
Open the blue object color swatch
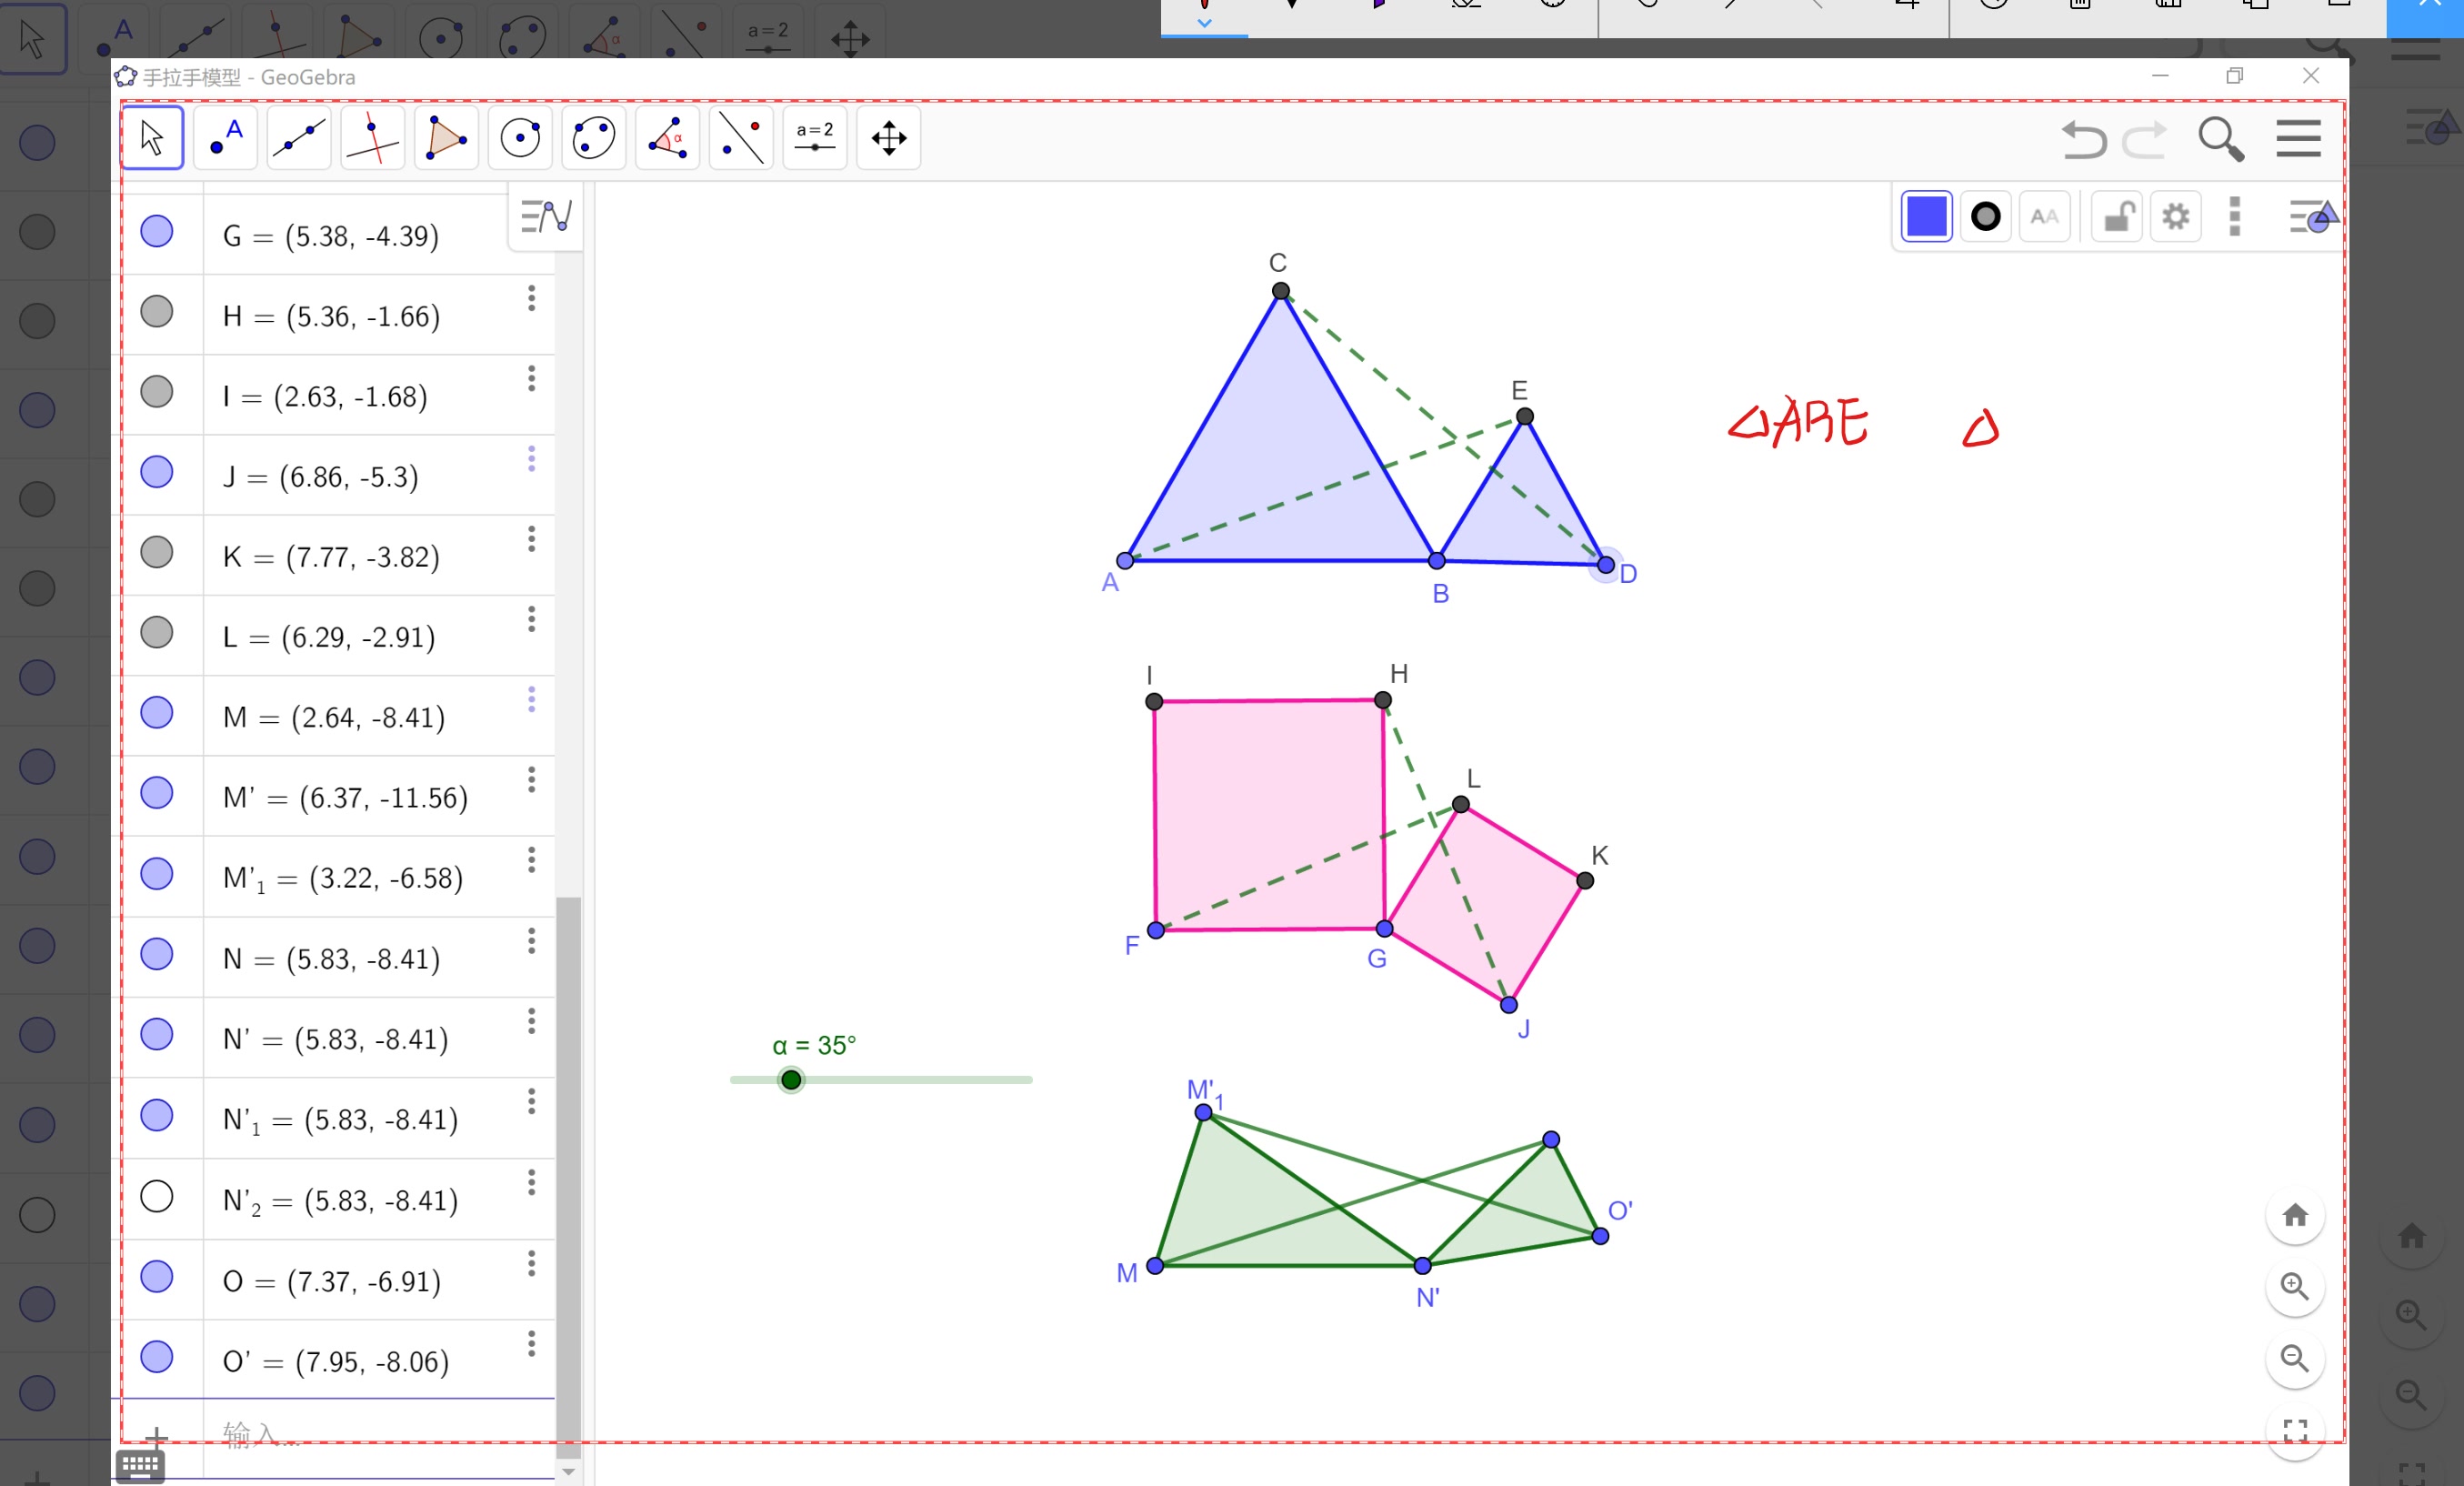(1926, 216)
